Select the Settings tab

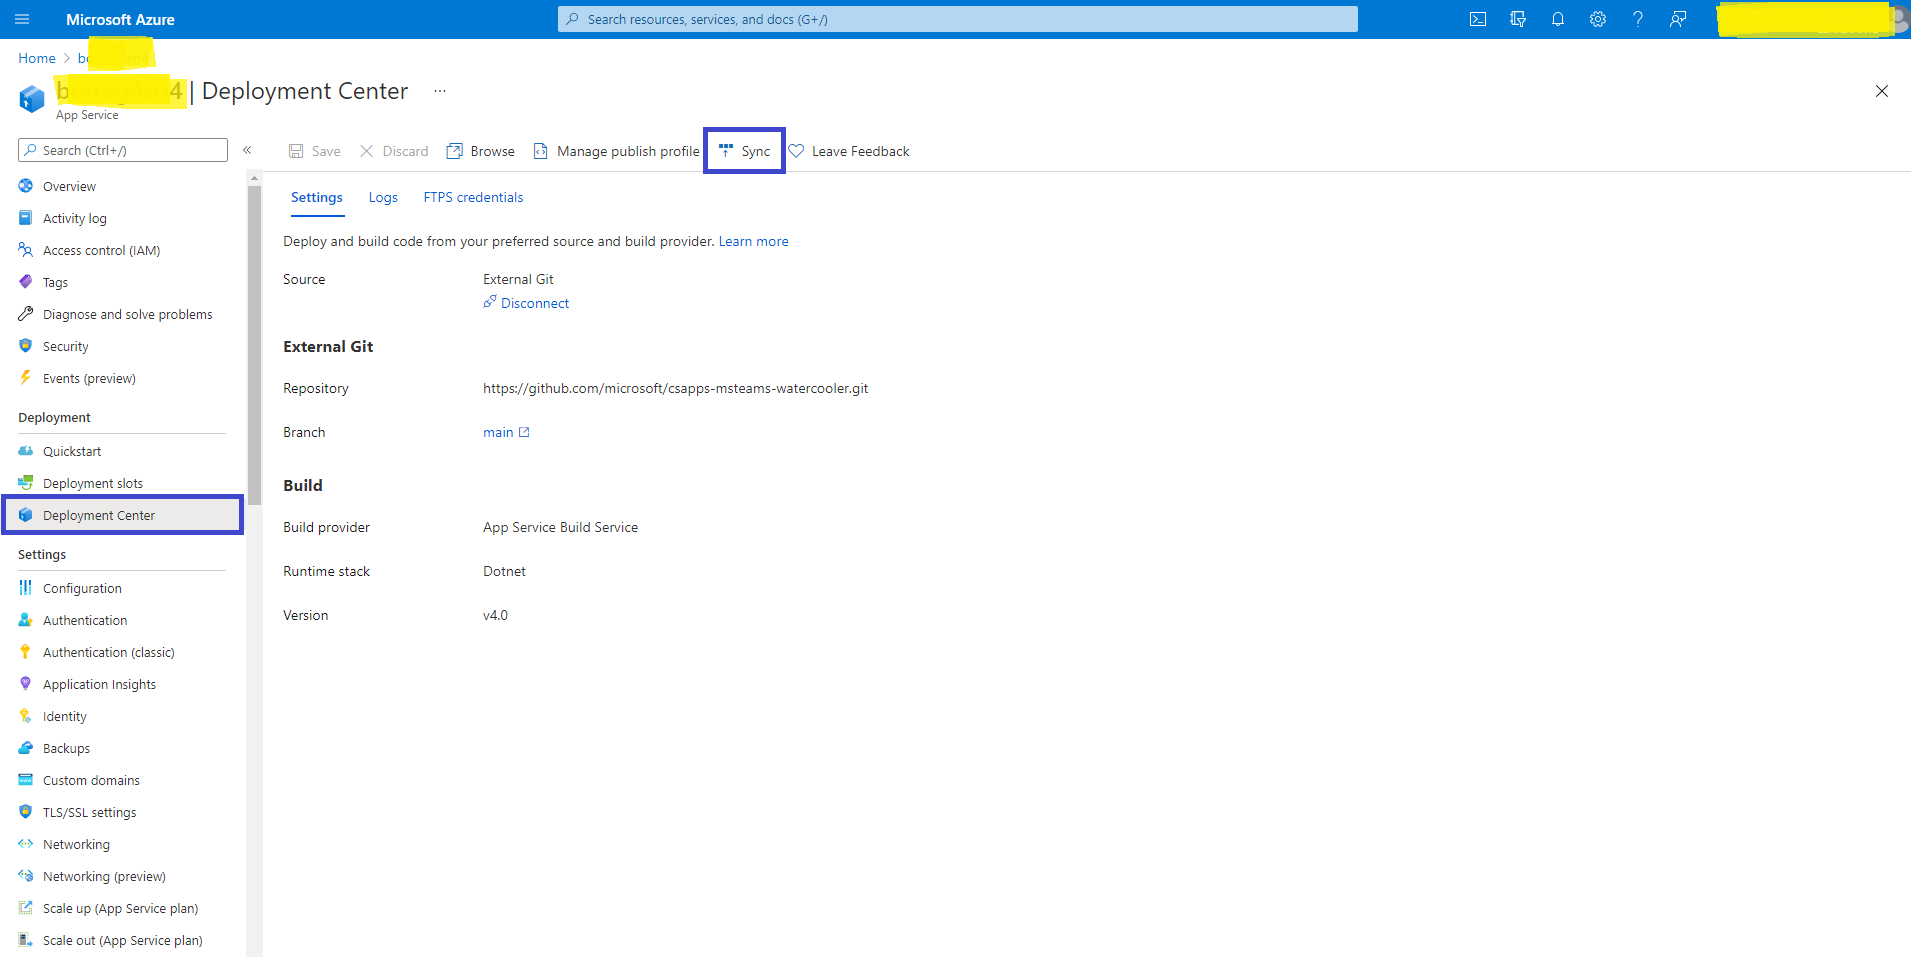(317, 197)
